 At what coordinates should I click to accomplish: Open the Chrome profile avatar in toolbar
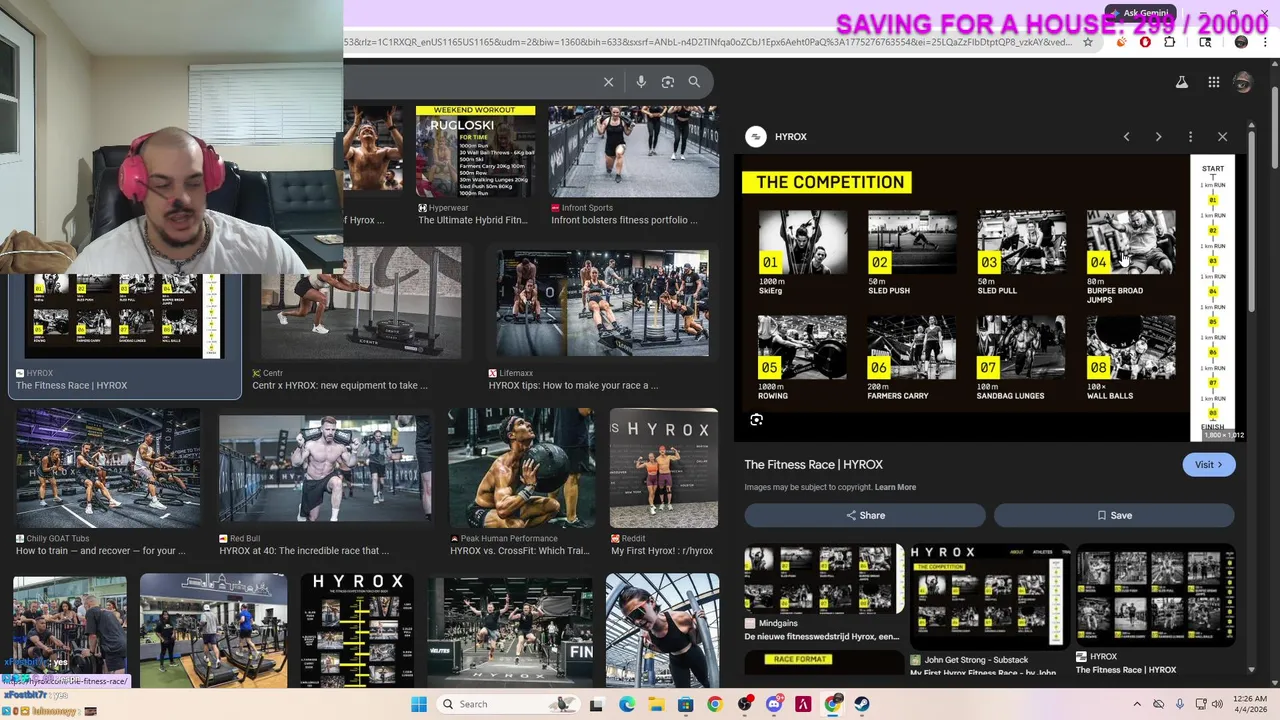pyautogui.click(x=1241, y=42)
